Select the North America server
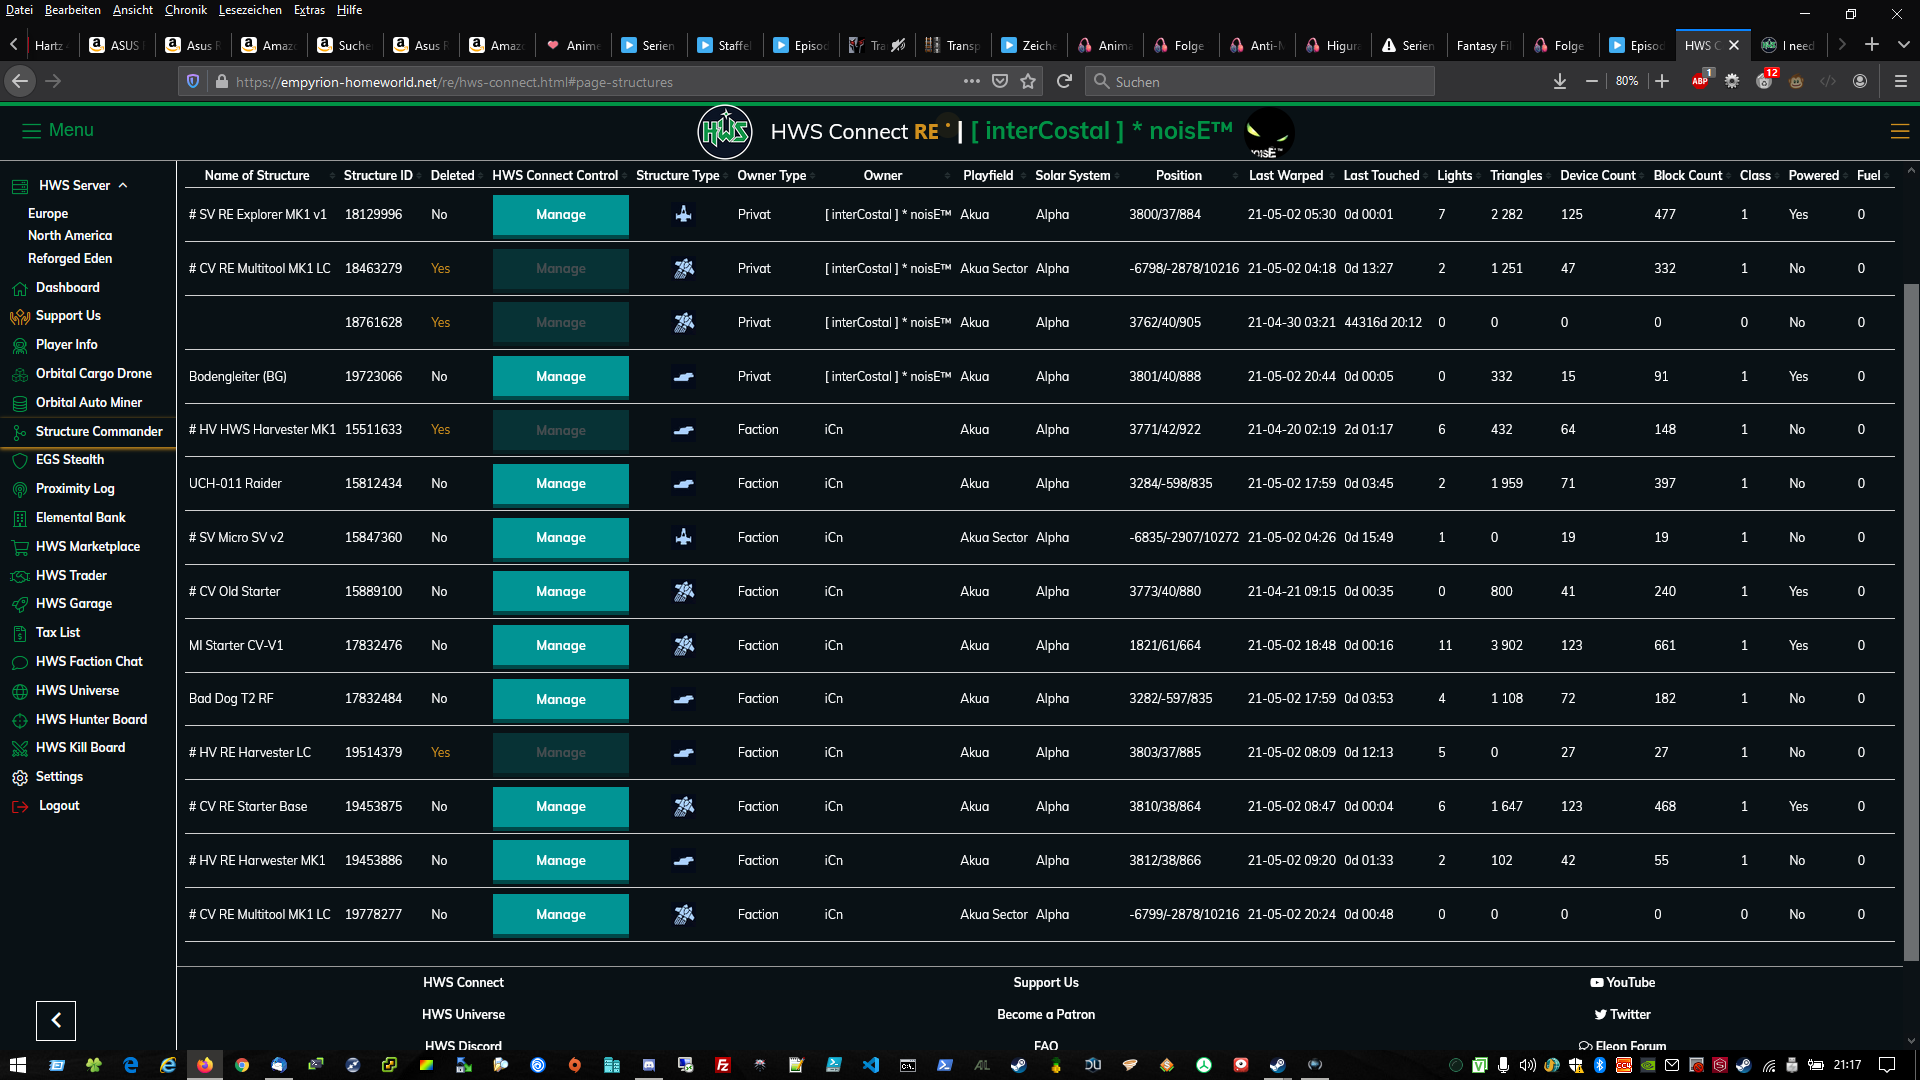Screen dimensions: 1920x1080 70,236
